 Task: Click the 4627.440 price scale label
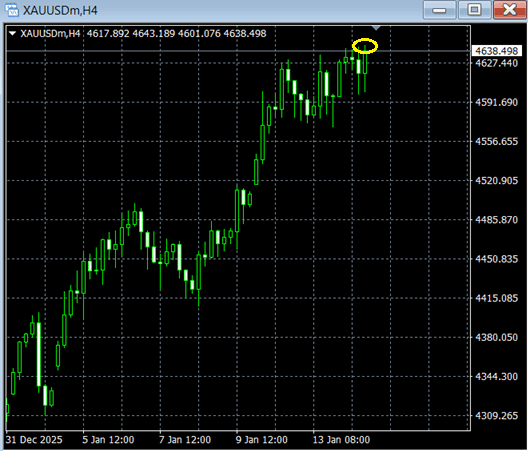pos(496,63)
